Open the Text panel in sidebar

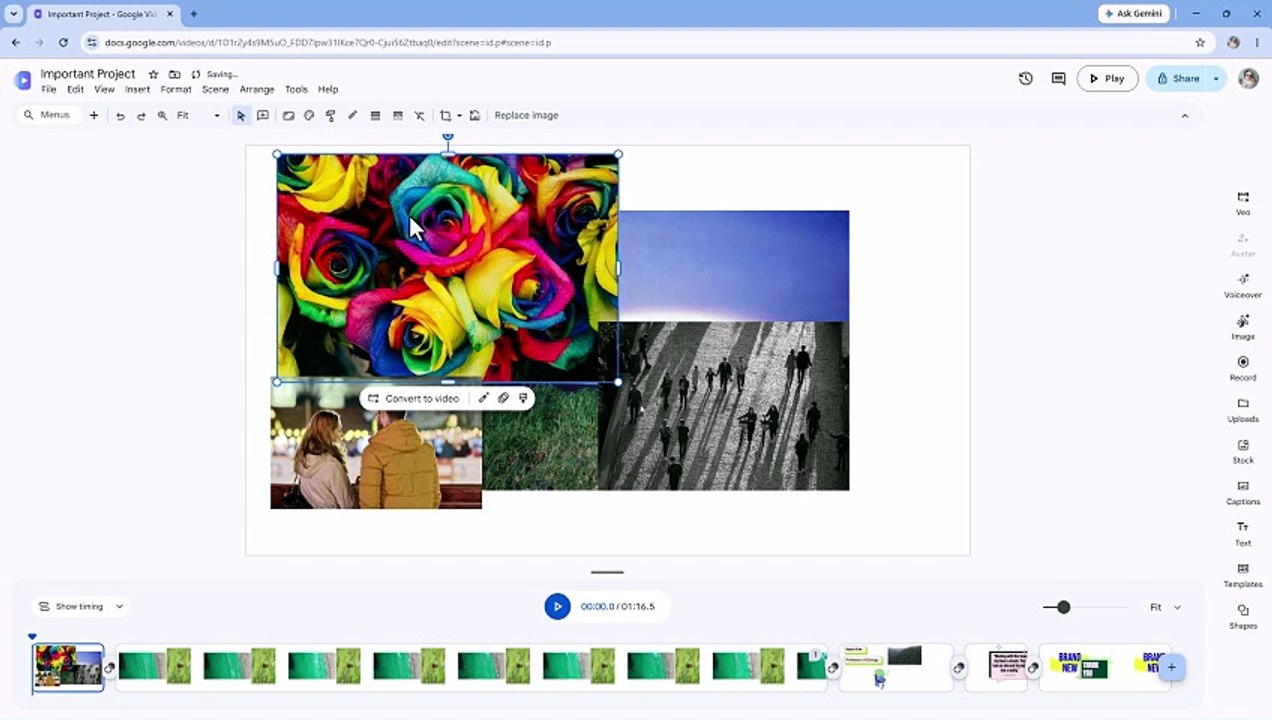[1243, 534]
